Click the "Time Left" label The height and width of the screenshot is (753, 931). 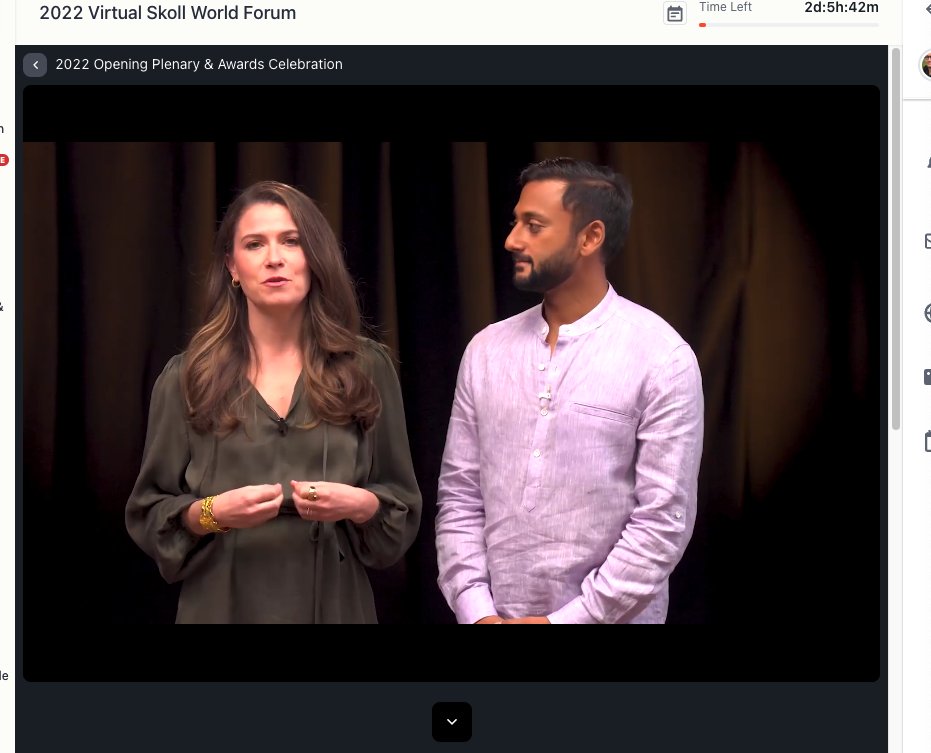point(725,7)
